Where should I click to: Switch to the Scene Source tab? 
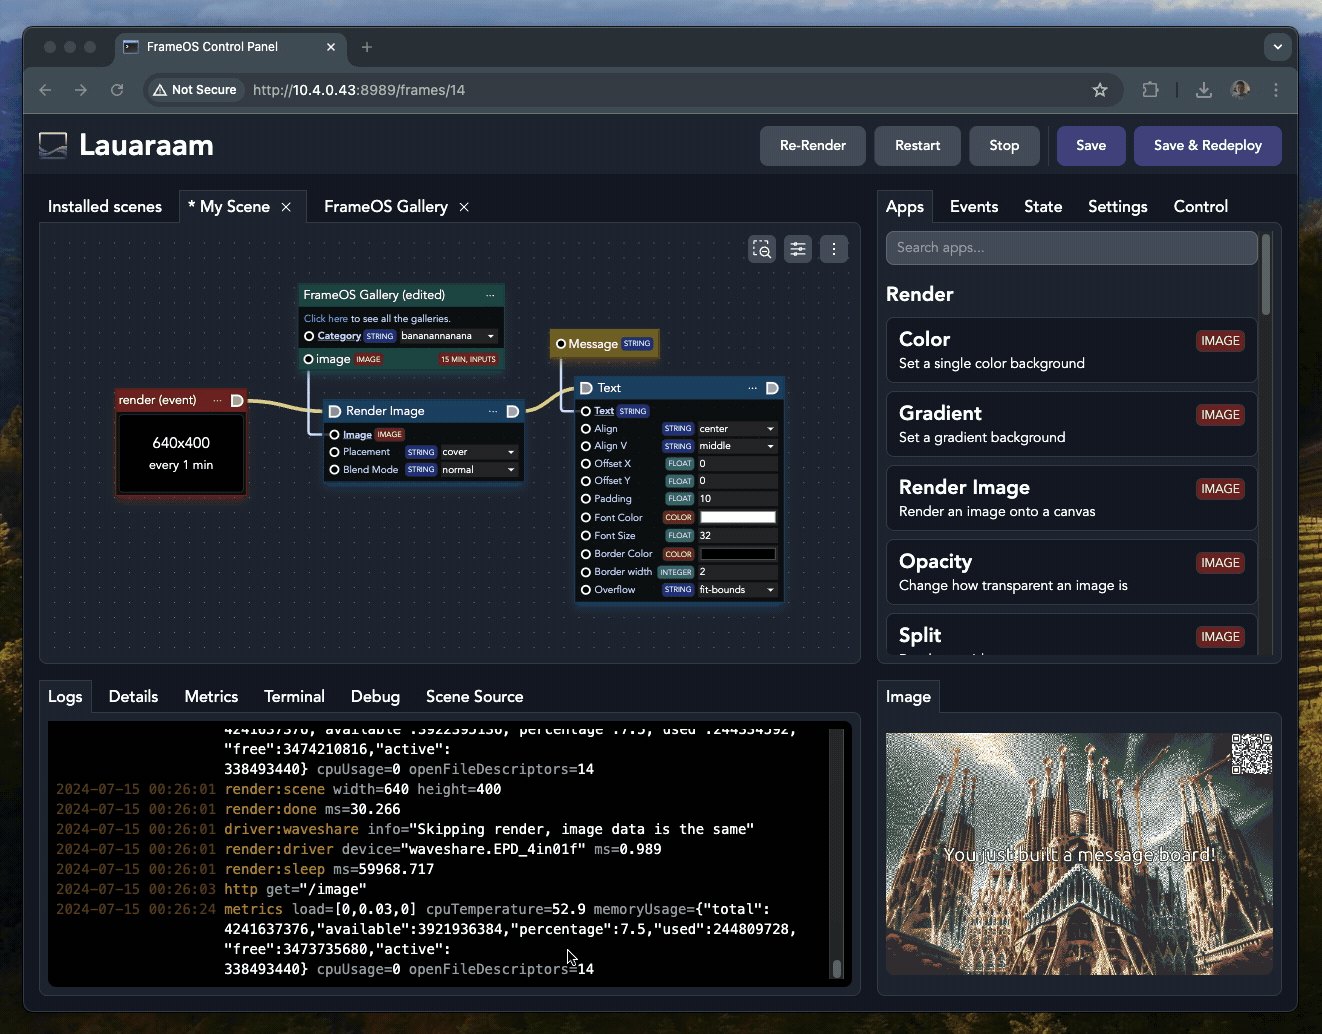(x=474, y=697)
